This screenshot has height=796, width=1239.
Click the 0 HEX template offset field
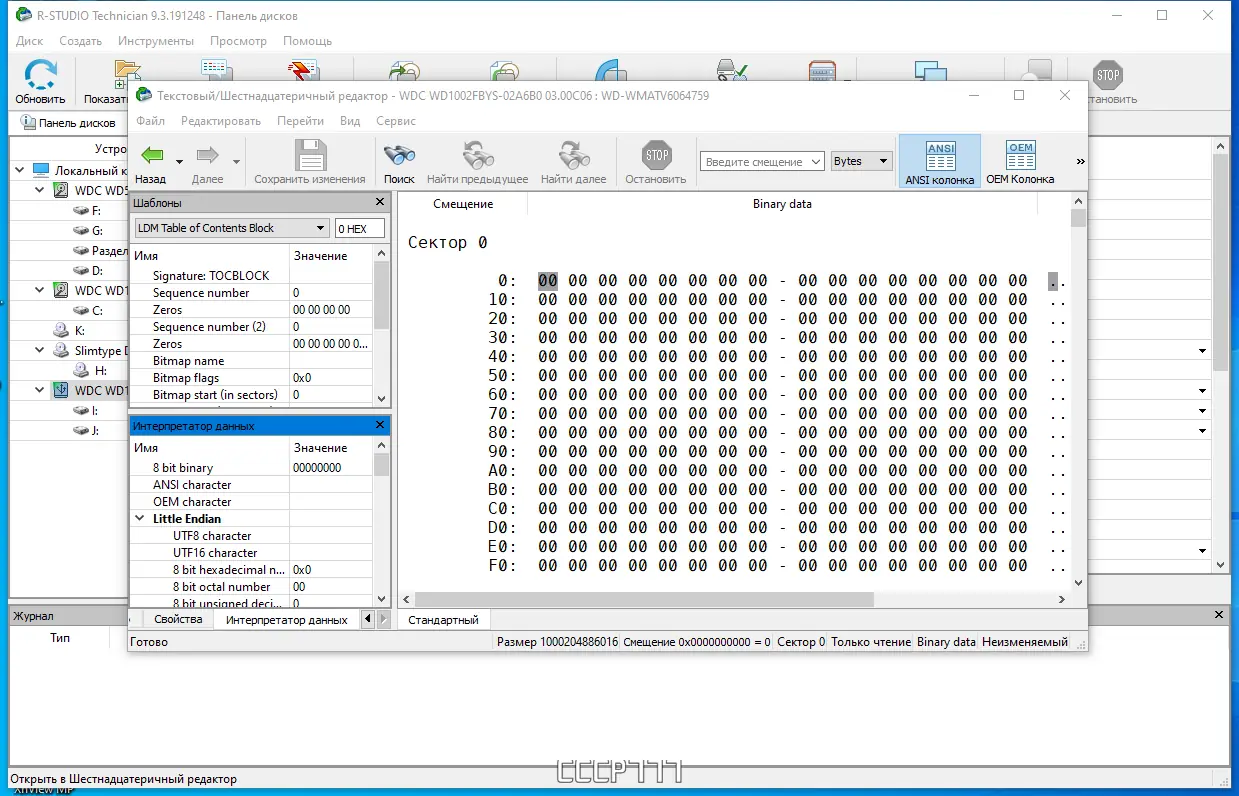[x=360, y=228]
